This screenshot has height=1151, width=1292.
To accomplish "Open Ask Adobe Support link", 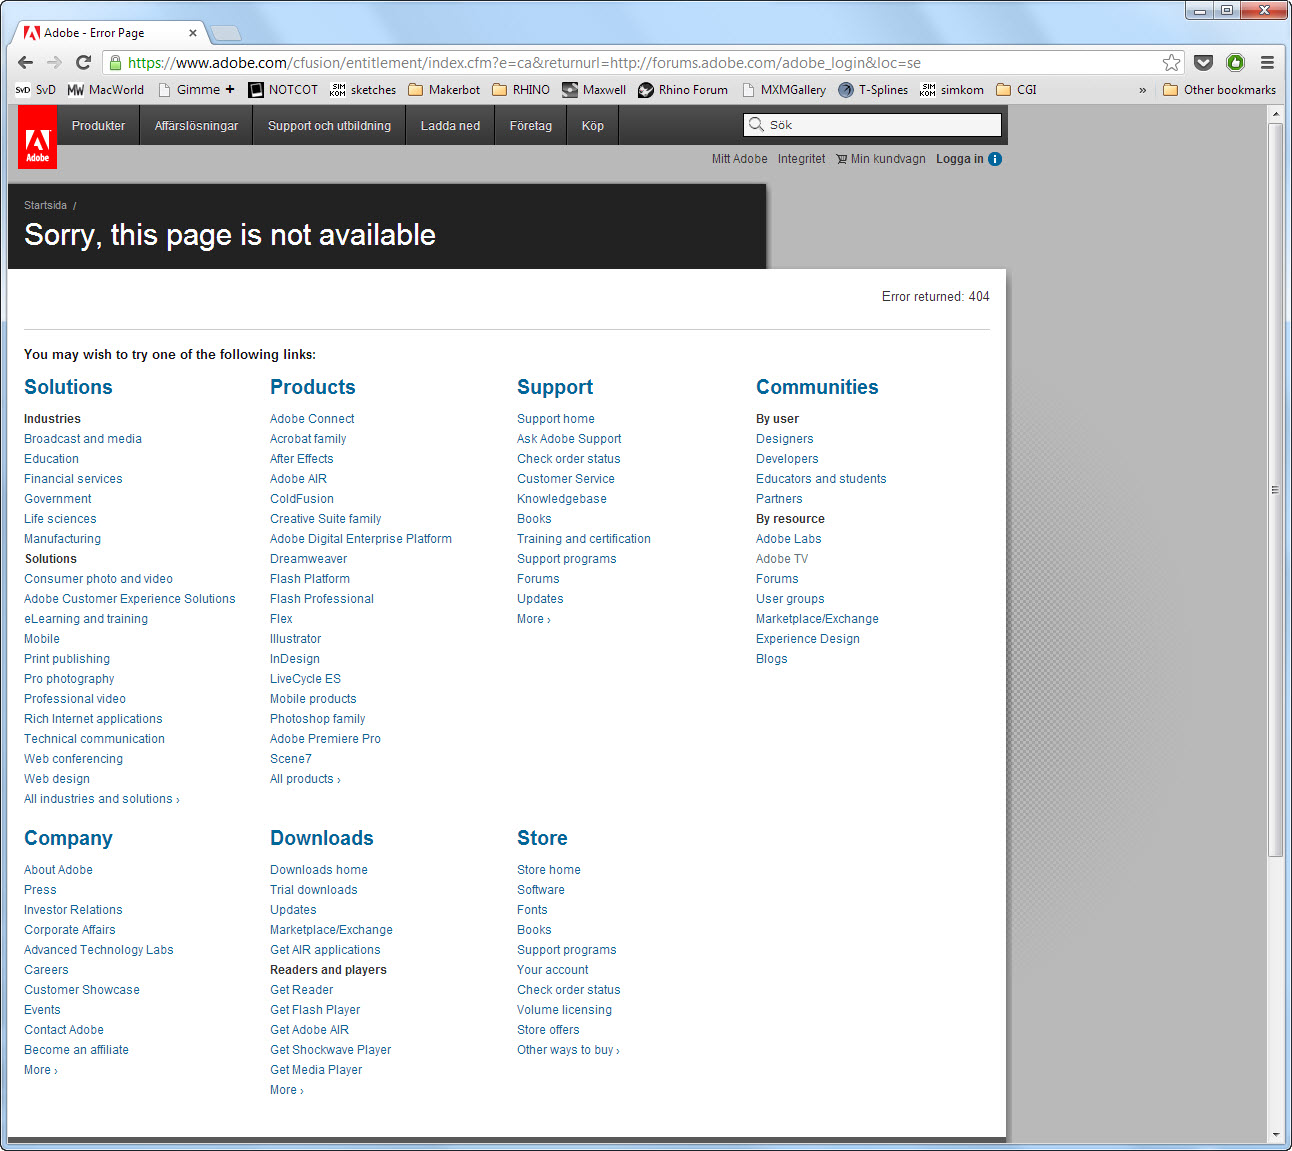I will point(569,439).
